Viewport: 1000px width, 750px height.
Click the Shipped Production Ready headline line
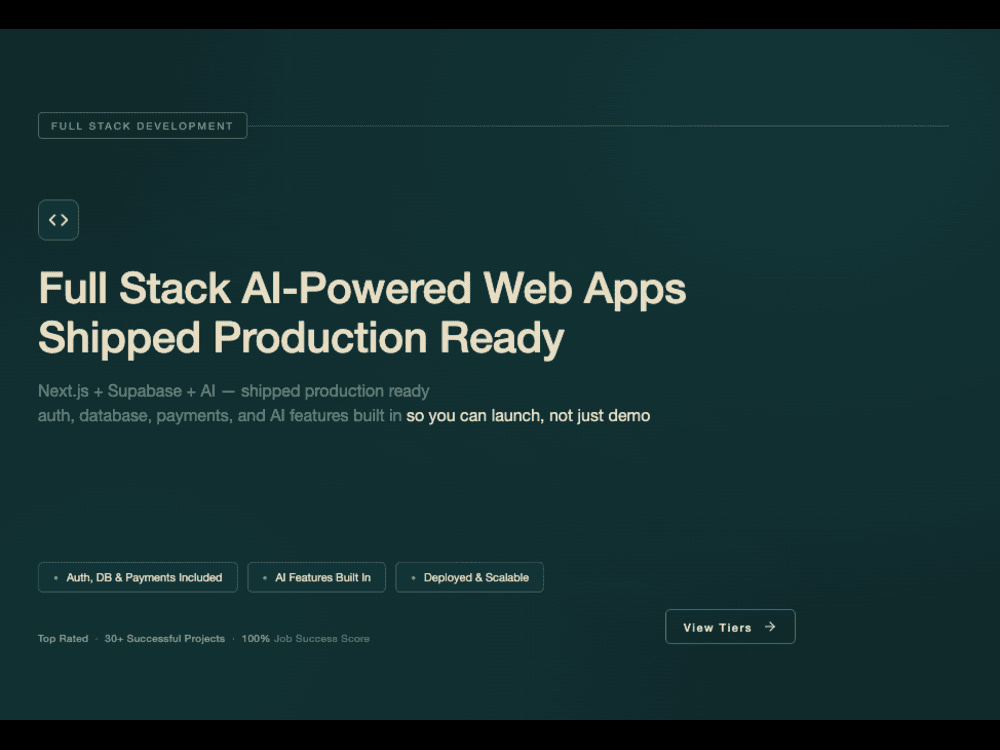[301, 338]
